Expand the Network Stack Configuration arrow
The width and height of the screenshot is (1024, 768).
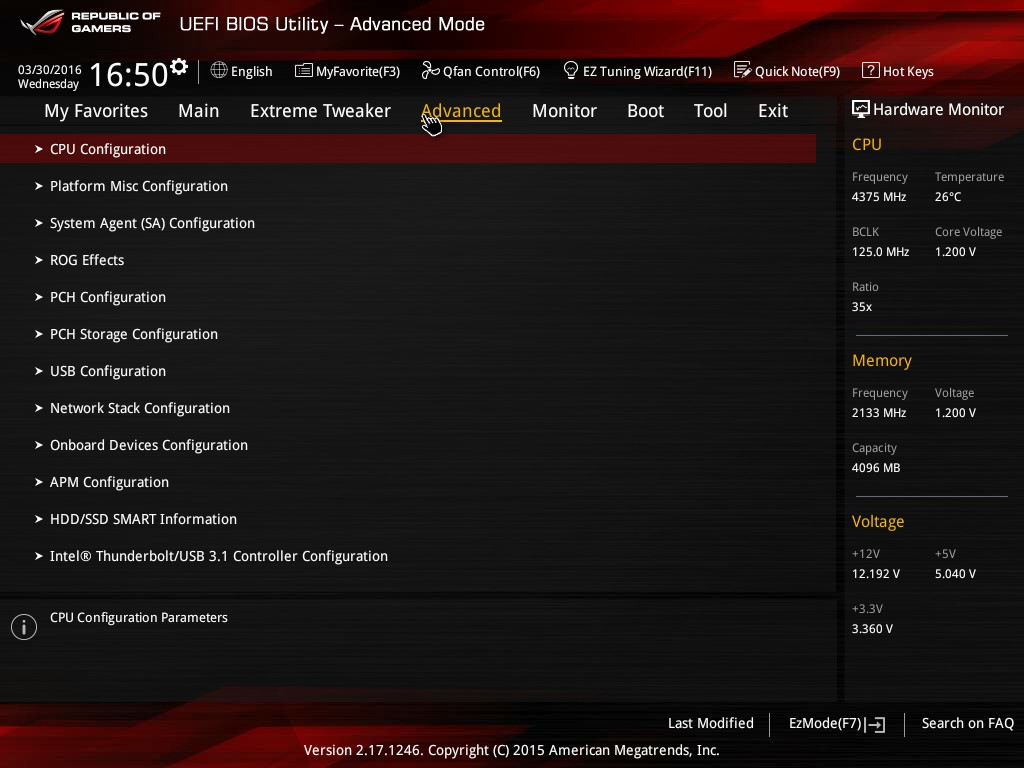pyautogui.click(x=39, y=408)
